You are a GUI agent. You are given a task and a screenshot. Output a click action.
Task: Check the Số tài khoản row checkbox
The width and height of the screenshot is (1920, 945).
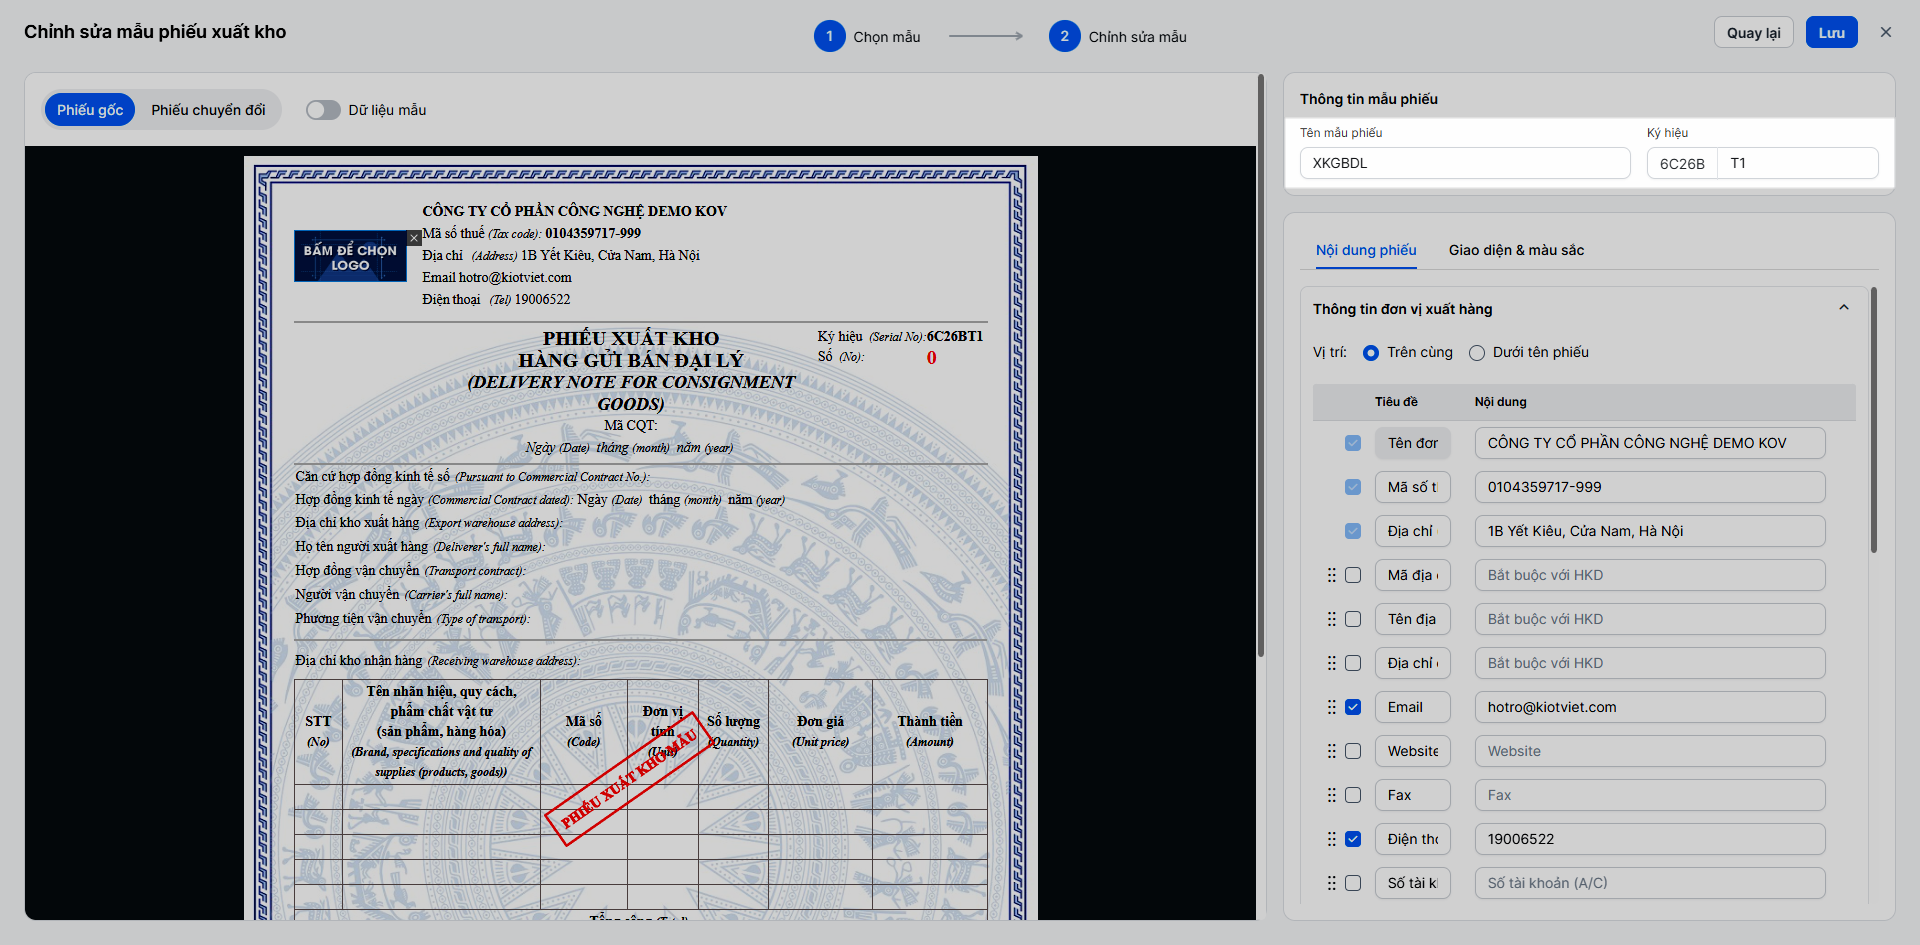click(1353, 883)
